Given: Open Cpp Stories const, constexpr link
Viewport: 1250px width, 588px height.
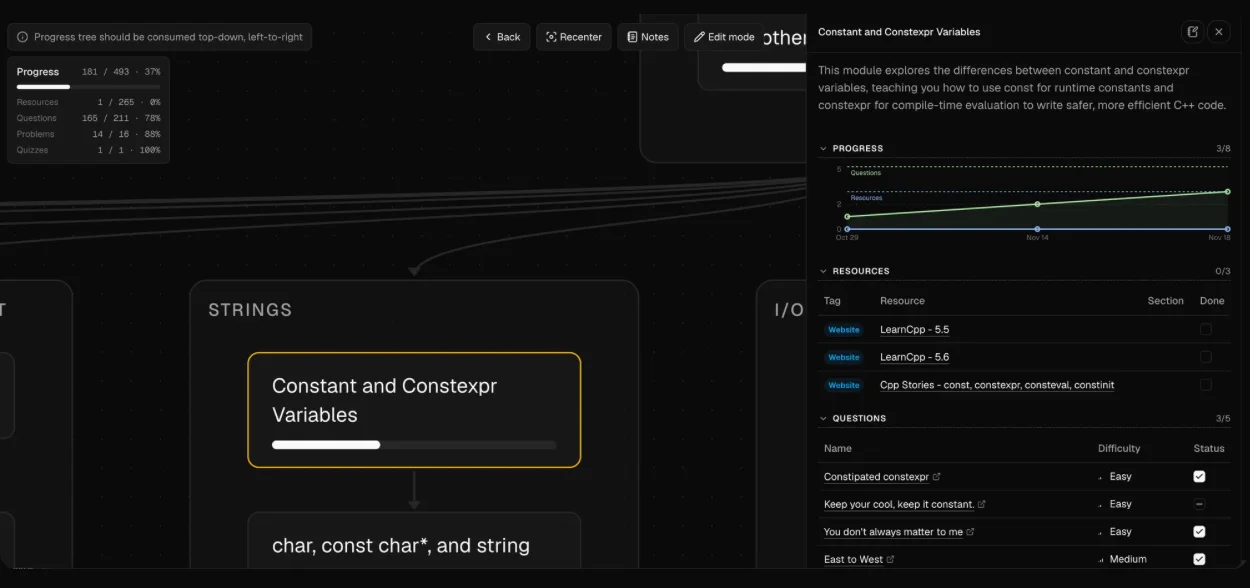Looking at the screenshot, I should pyautogui.click(x=997, y=385).
